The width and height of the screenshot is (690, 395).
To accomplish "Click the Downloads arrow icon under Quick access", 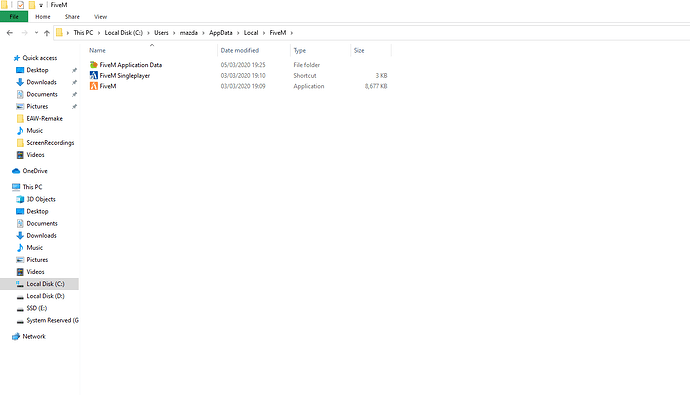I will coord(20,82).
